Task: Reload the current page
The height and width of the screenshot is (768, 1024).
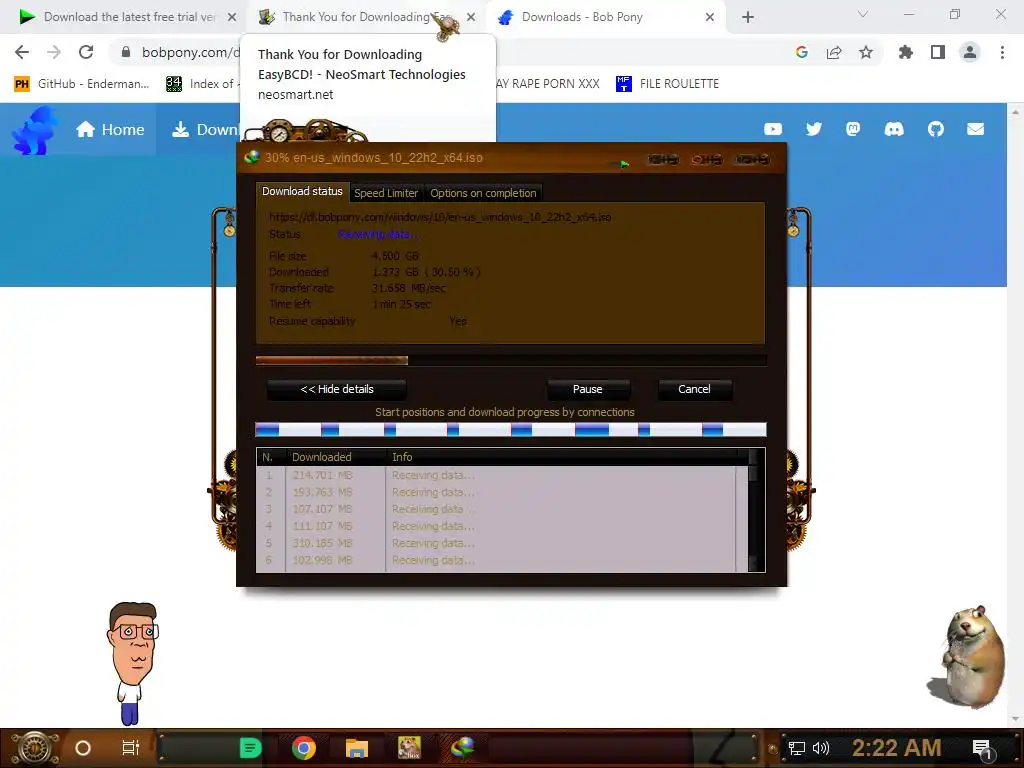Action: click(x=86, y=52)
